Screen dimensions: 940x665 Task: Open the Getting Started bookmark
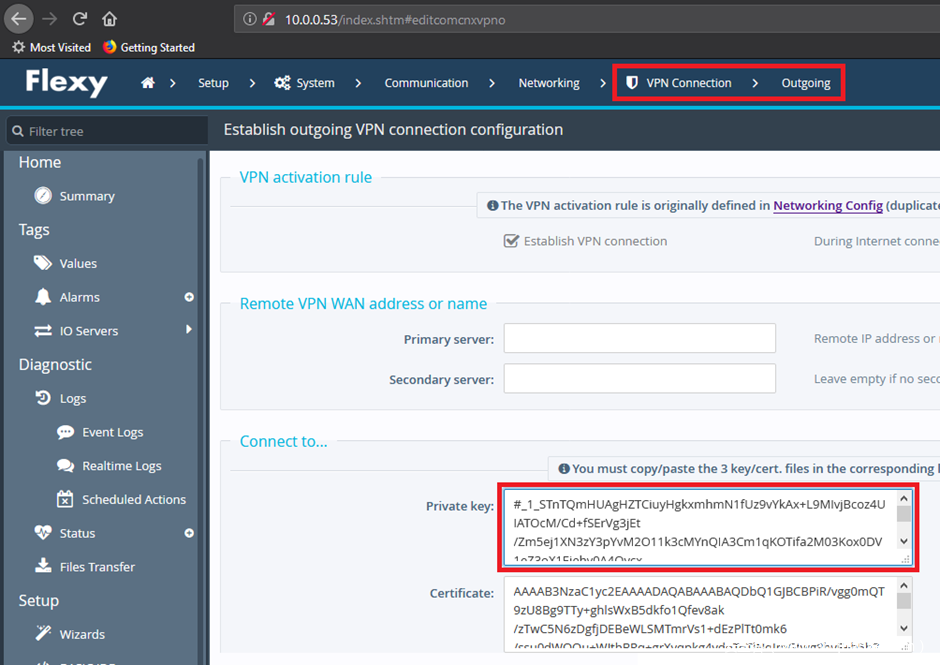(148, 47)
